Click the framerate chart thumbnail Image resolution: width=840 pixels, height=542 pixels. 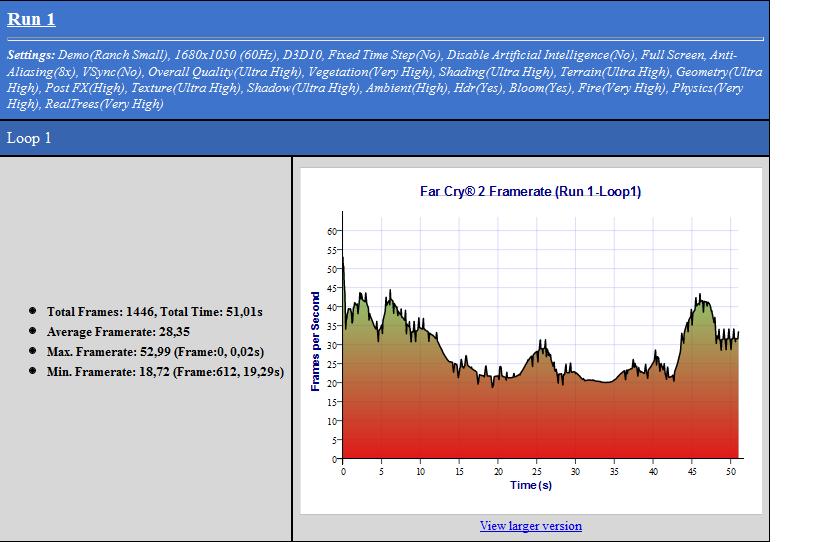pos(531,341)
